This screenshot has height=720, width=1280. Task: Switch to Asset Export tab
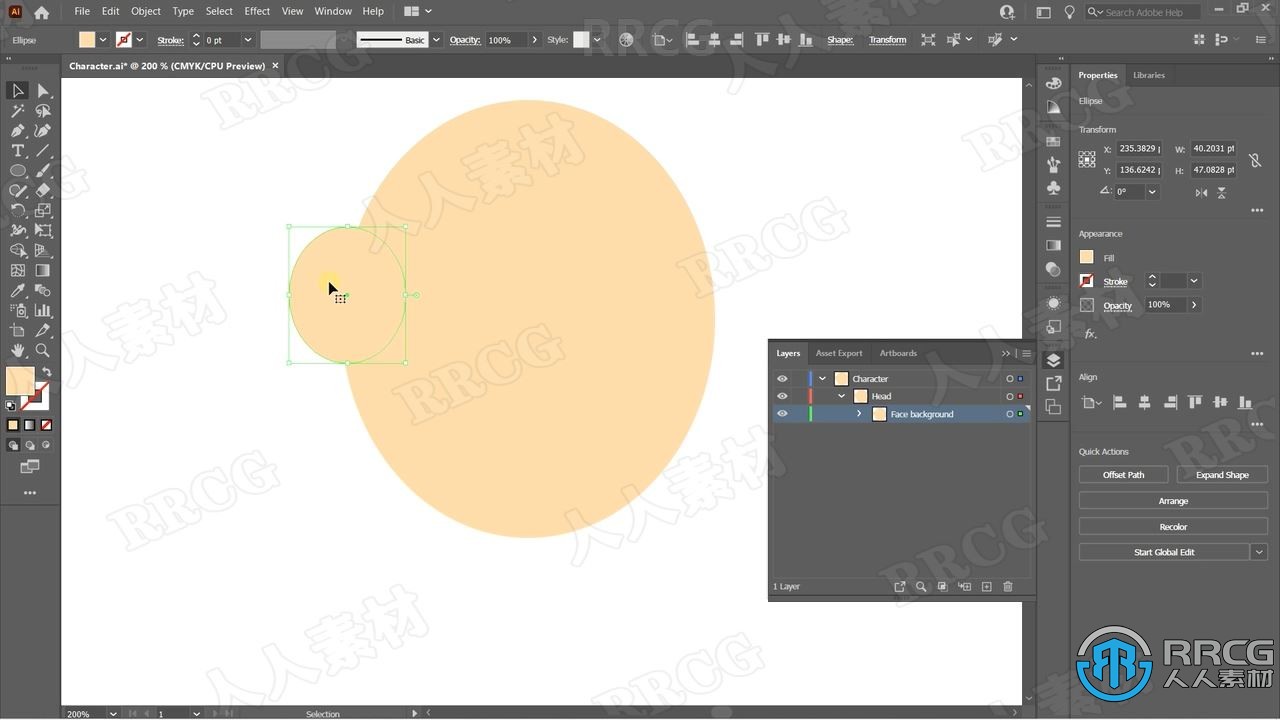[x=839, y=353]
